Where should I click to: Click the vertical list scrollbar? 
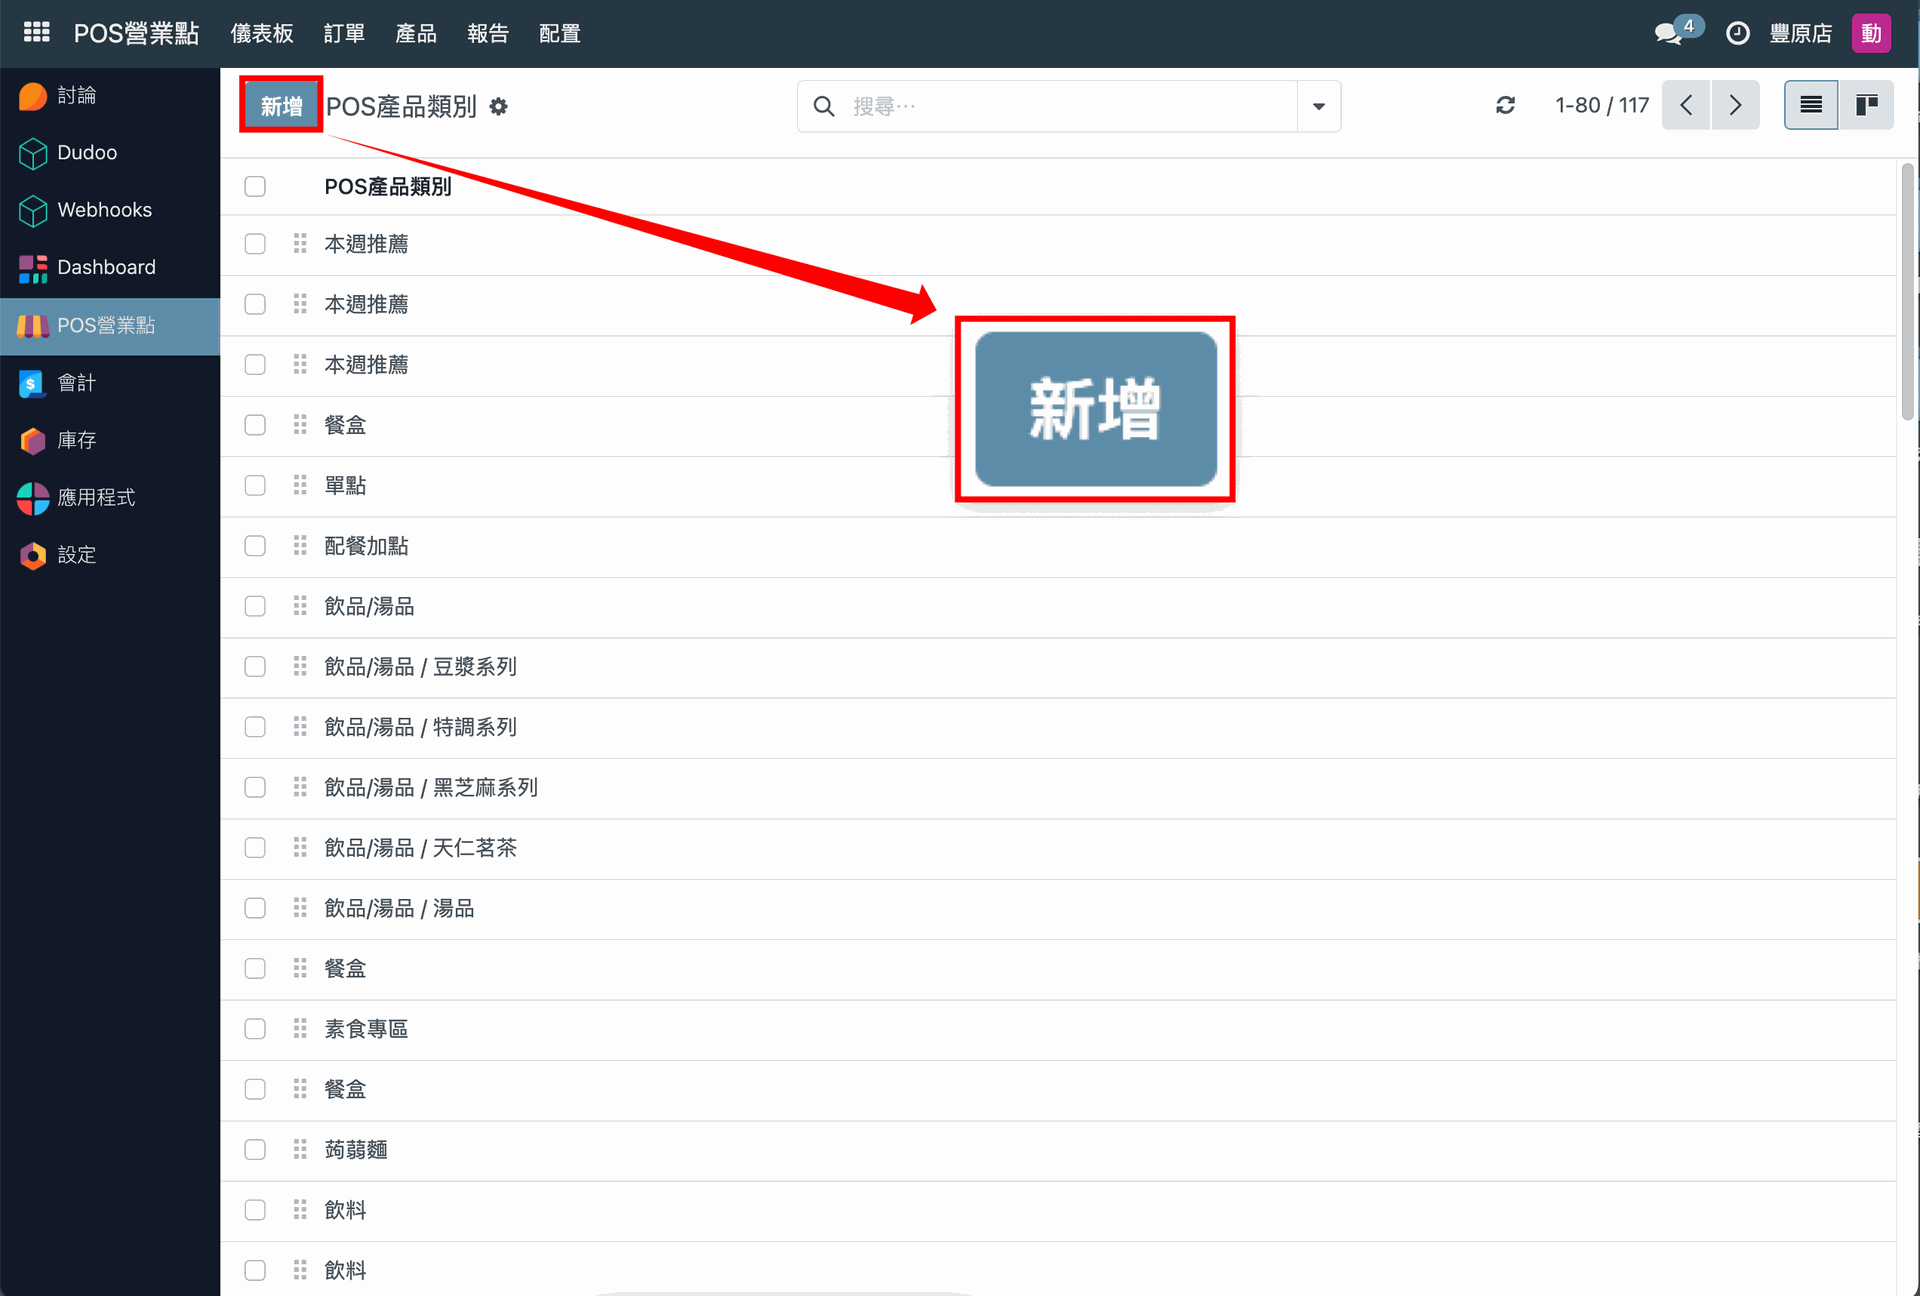click(x=1907, y=290)
